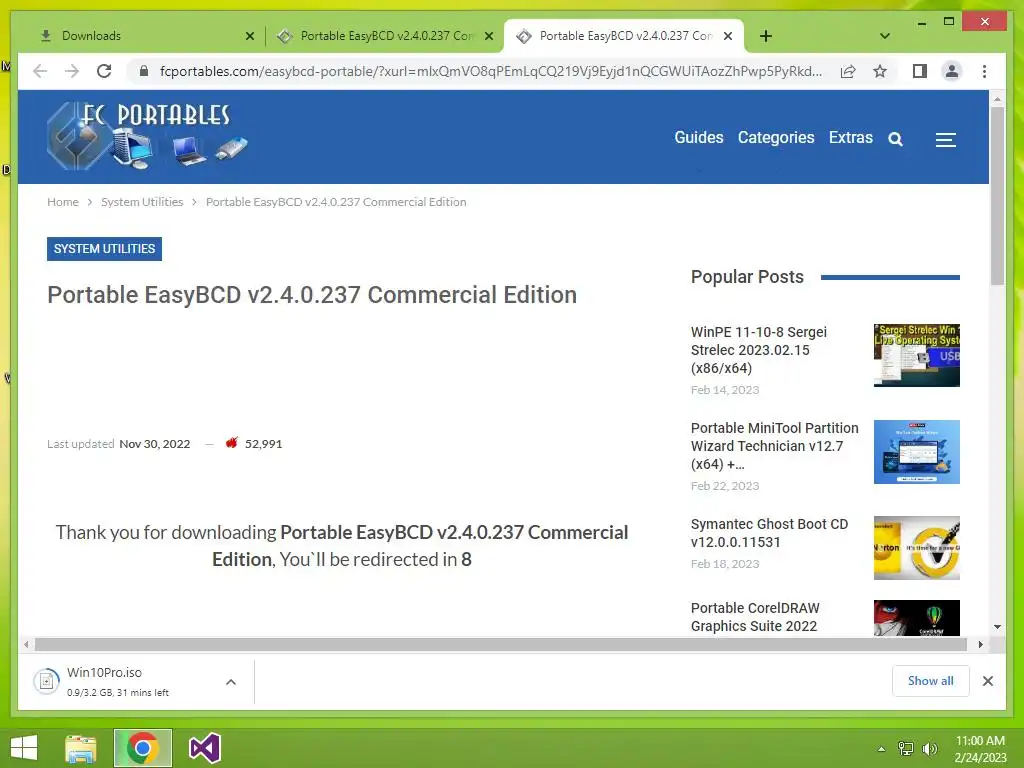Image resolution: width=1024 pixels, height=768 pixels.
Task: Click the scroll down arrow
Action: [x=997, y=627]
